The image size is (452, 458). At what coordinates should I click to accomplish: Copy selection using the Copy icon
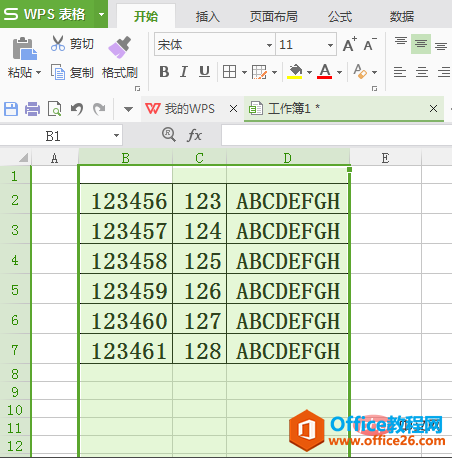point(58,72)
